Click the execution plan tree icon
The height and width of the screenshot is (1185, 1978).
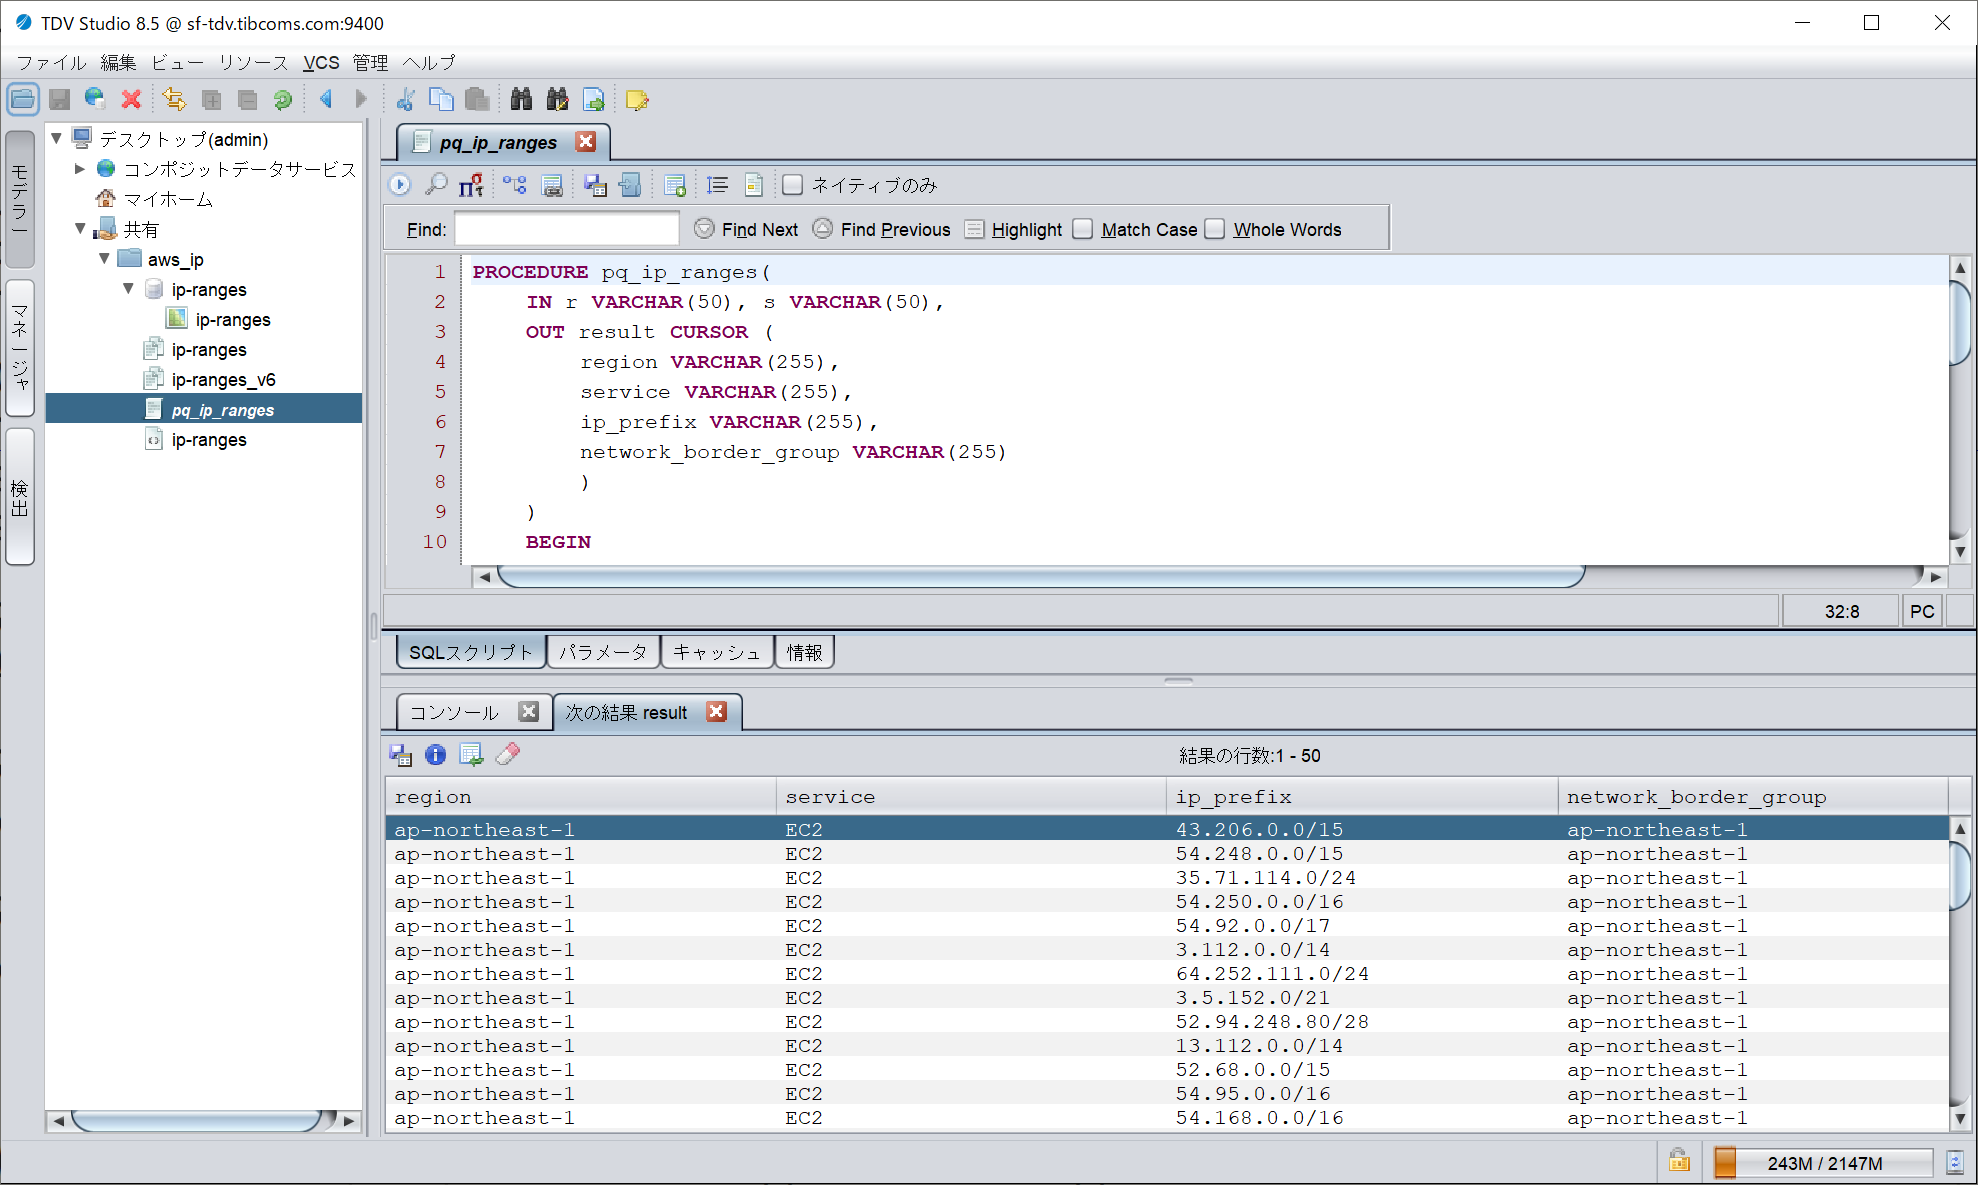[515, 184]
